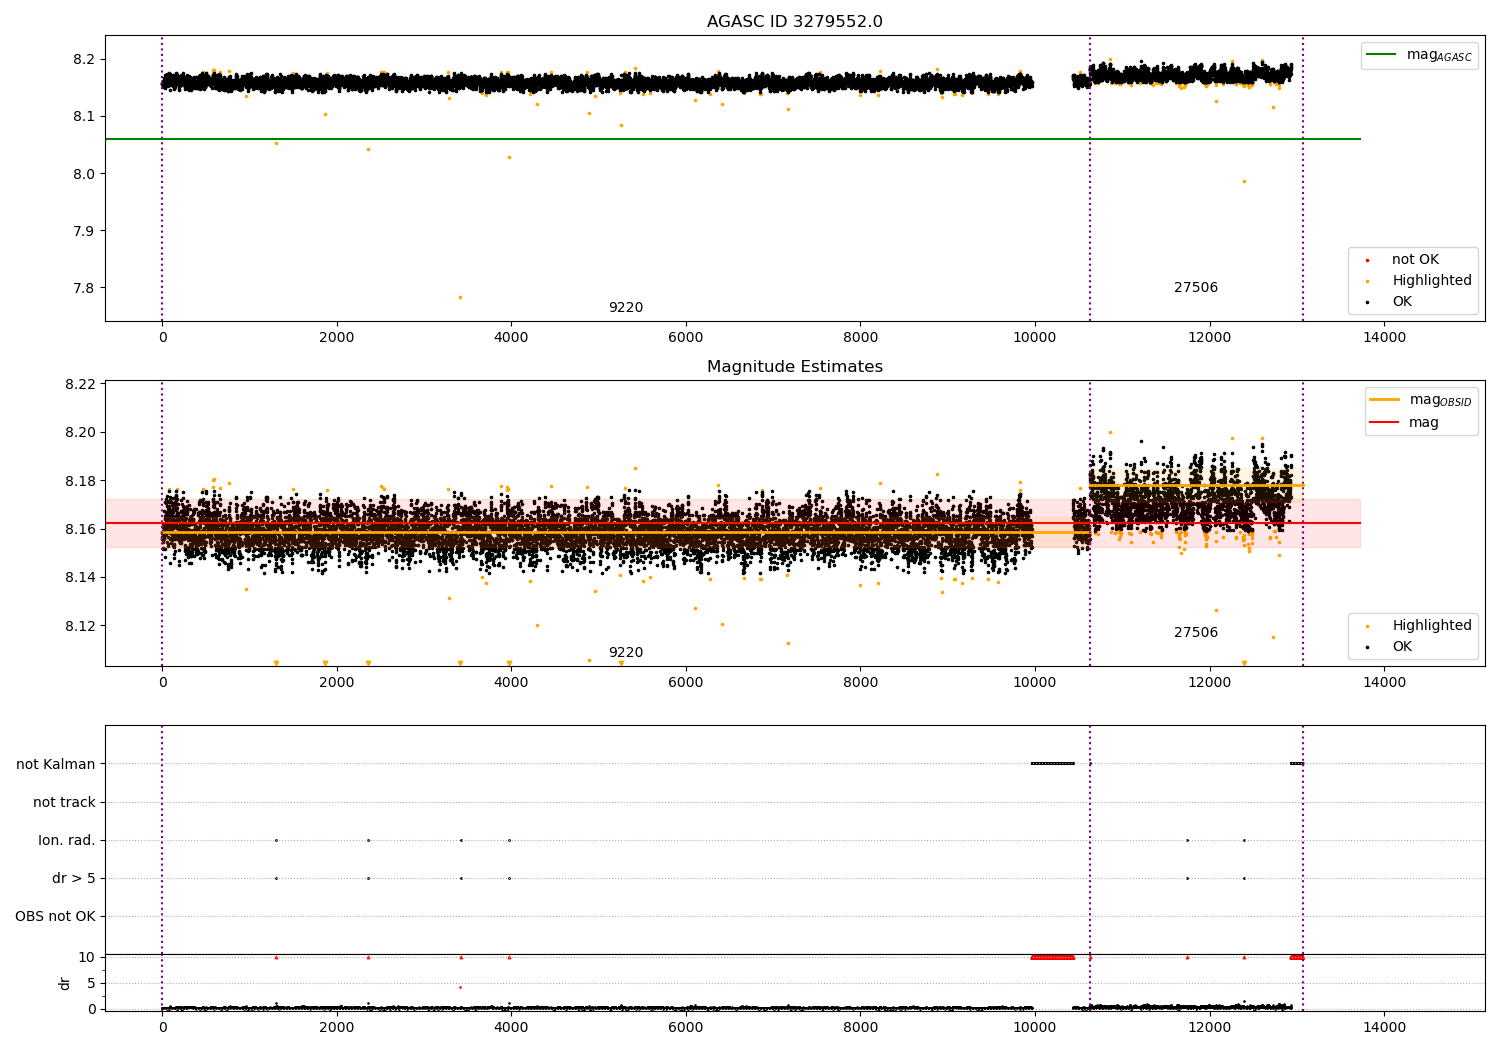Click the "9220" obsid label in top plot
This screenshot has height=1050, width=1500.
[626, 308]
